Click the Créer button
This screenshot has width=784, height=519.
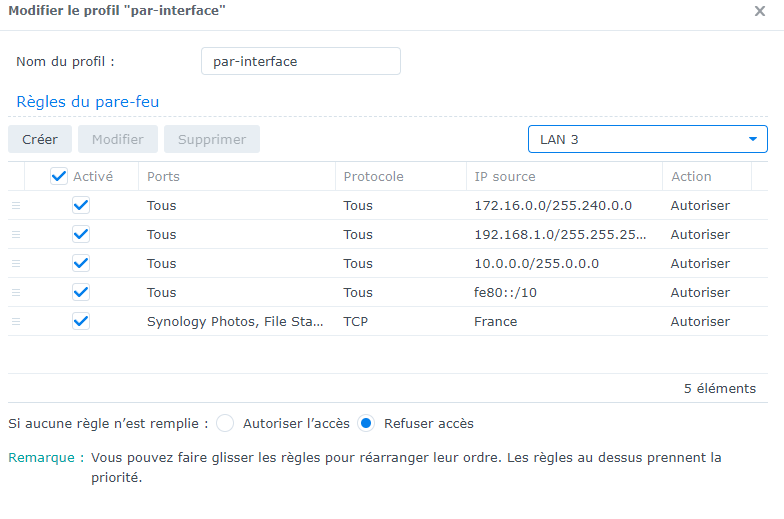(x=40, y=139)
